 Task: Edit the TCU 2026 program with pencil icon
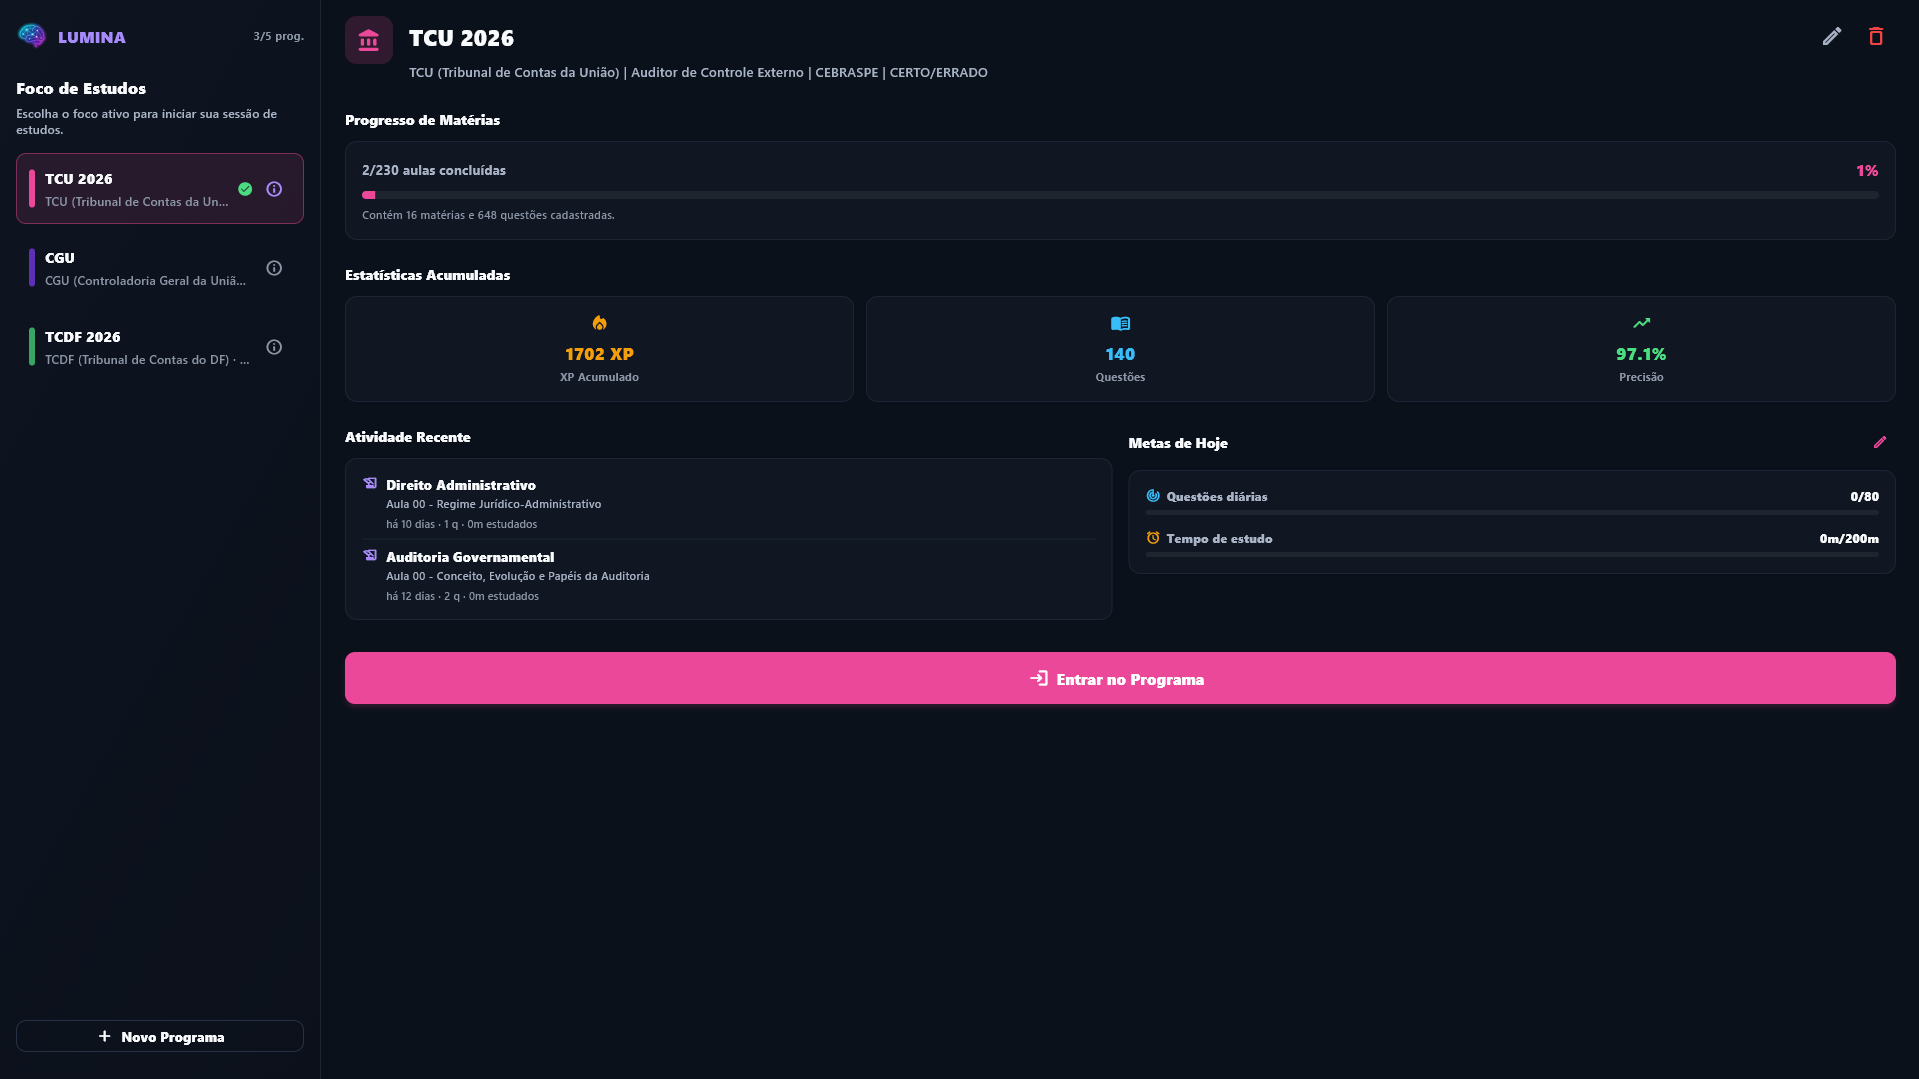(1832, 36)
